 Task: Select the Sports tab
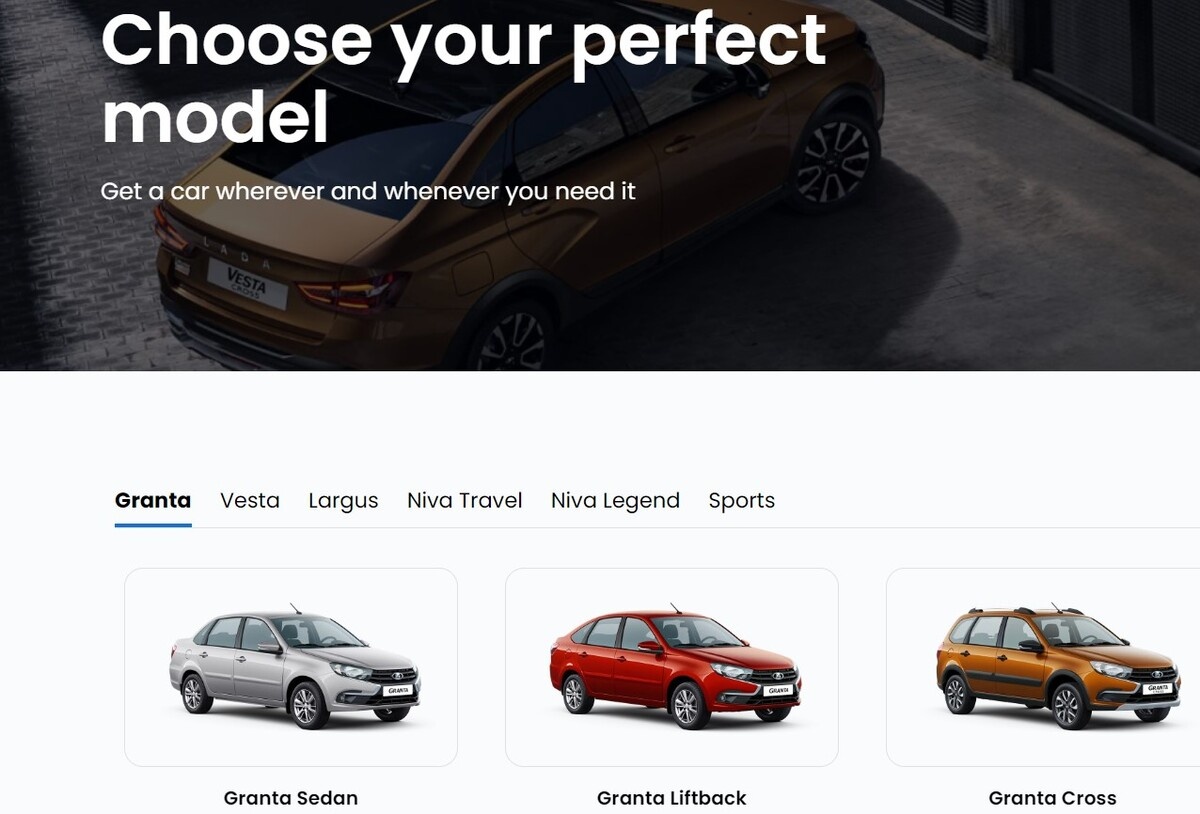pos(742,501)
